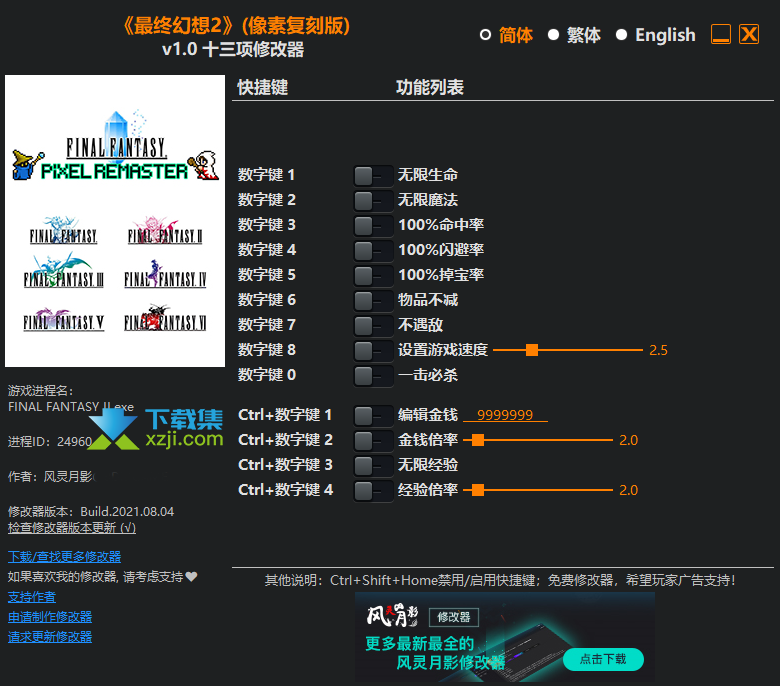Select the English language radio button
Screen dimensions: 780x686
point(621,35)
